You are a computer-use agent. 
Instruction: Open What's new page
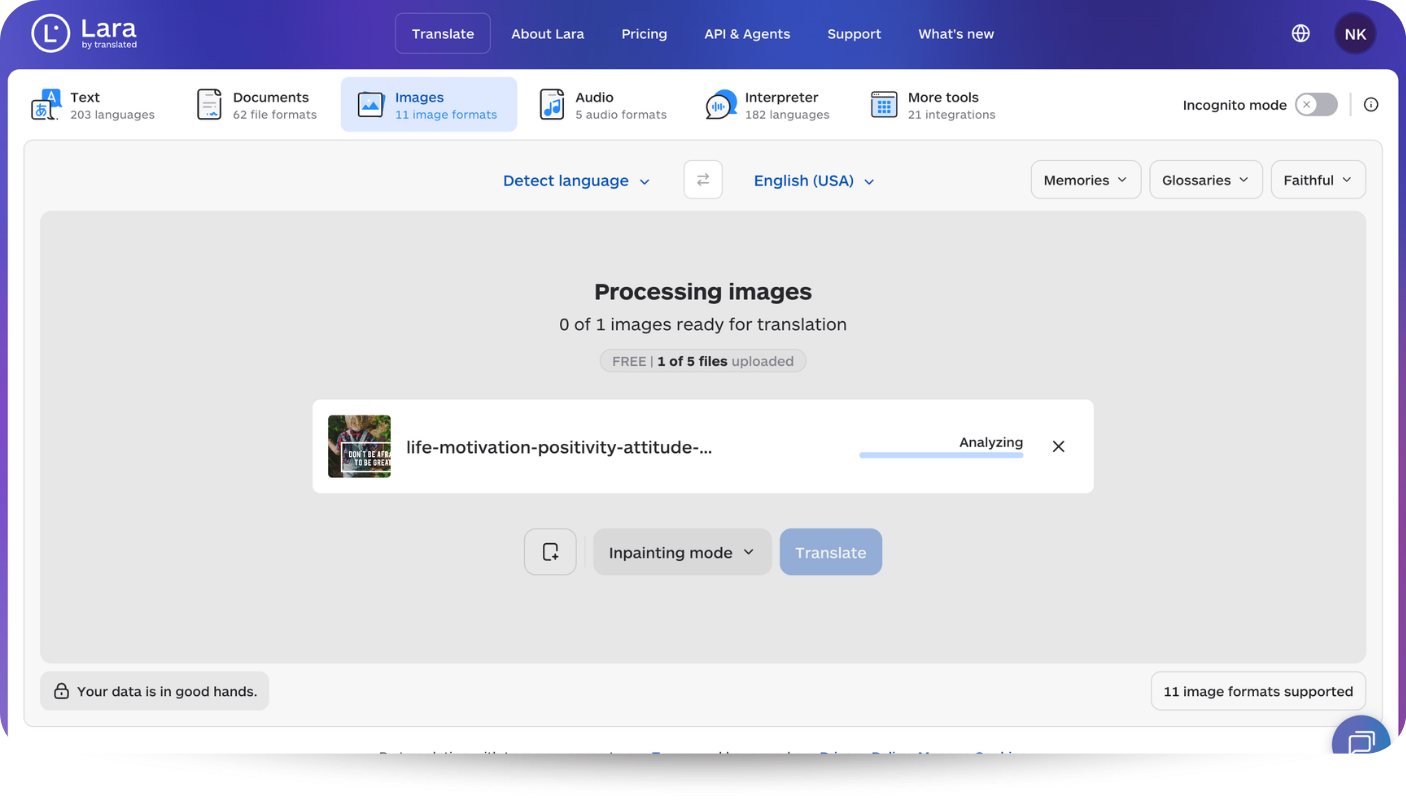tap(956, 34)
